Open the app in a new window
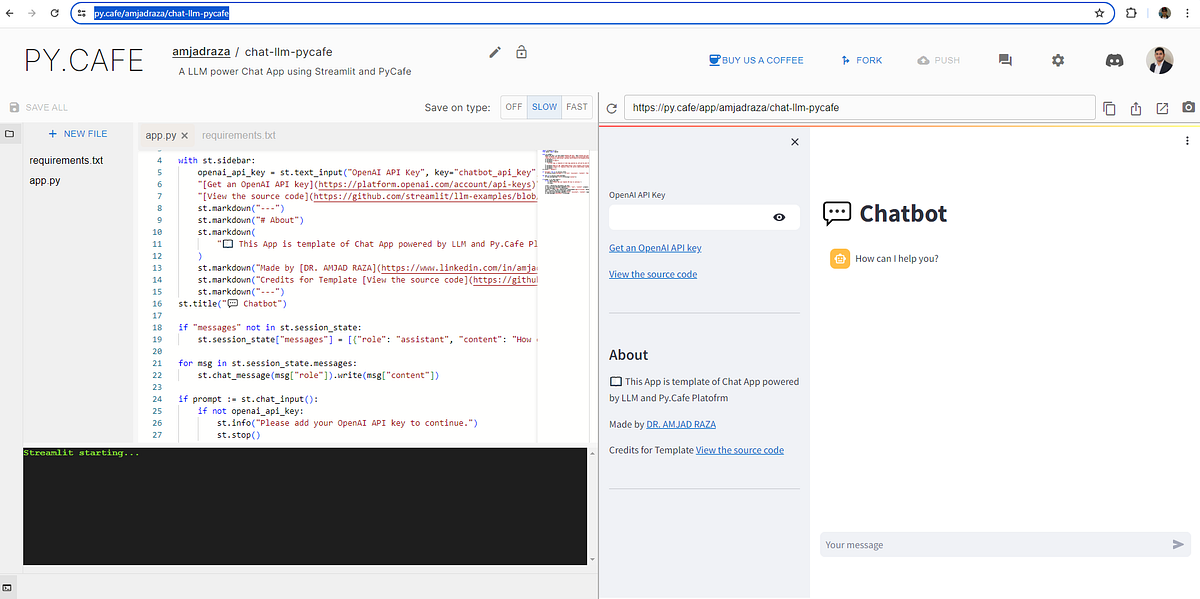Image resolution: width=1200 pixels, height=599 pixels. coord(1162,107)
